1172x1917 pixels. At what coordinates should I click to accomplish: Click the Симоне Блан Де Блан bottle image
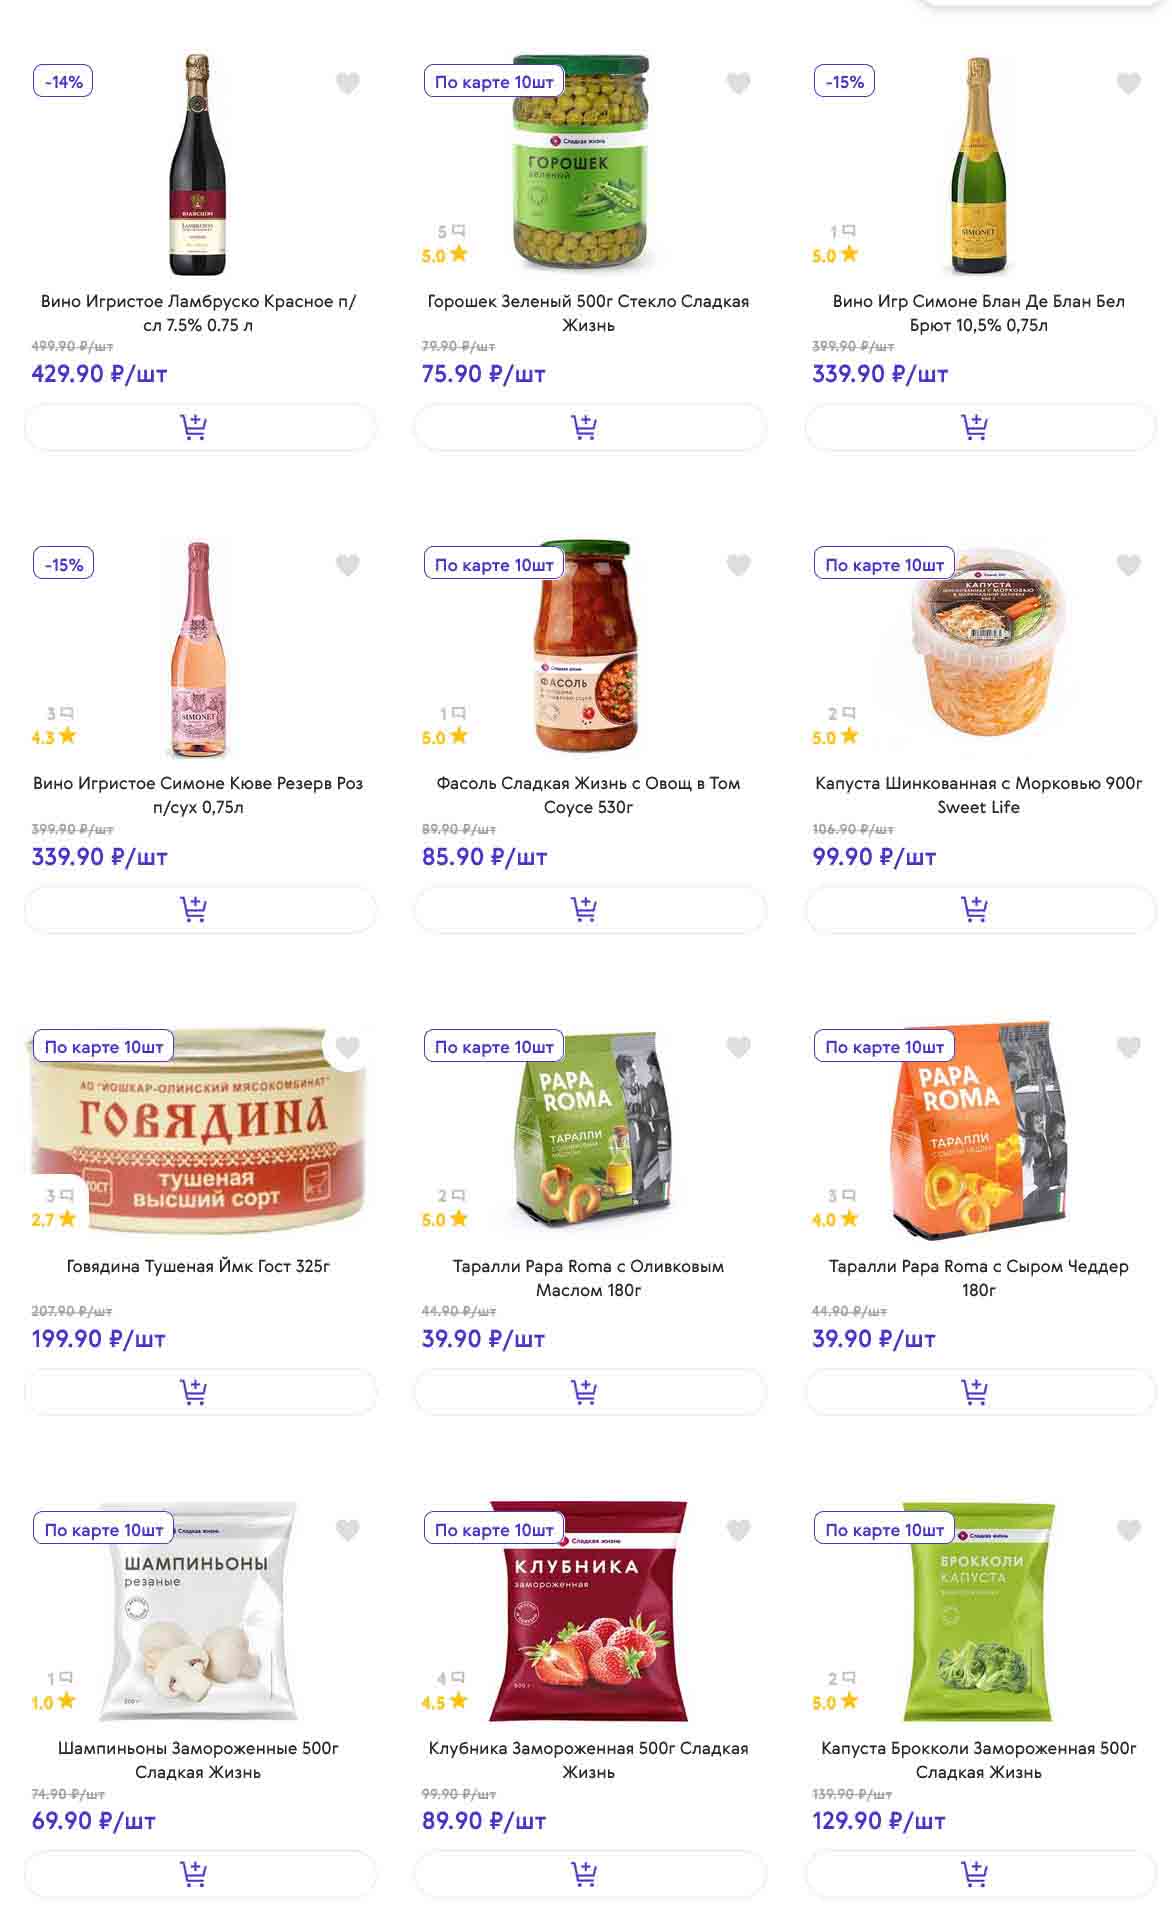[x=977, y=165]
